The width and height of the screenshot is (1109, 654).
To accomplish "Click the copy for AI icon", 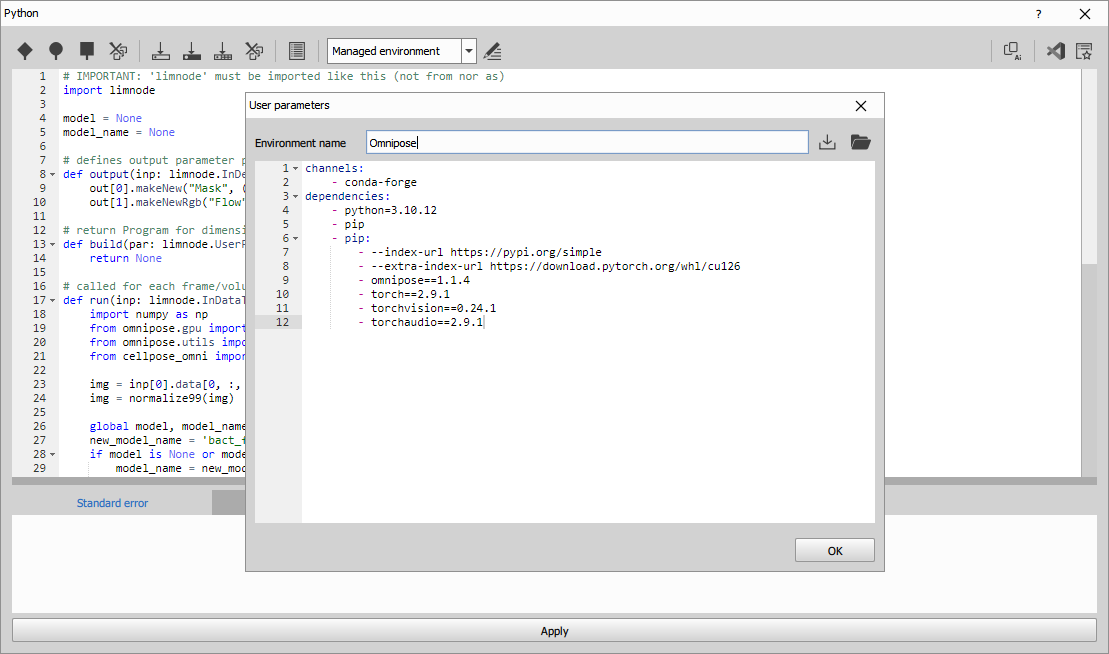I will pyautogui.click(x=1012, y=51).
